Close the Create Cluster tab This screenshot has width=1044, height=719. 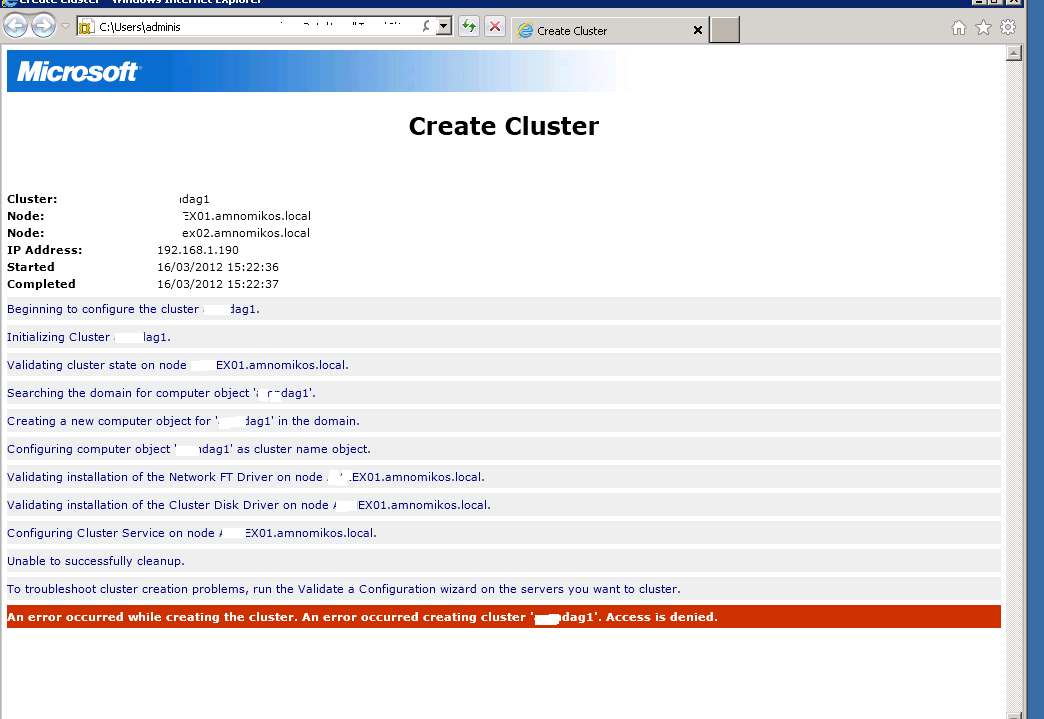click(698, 31)
